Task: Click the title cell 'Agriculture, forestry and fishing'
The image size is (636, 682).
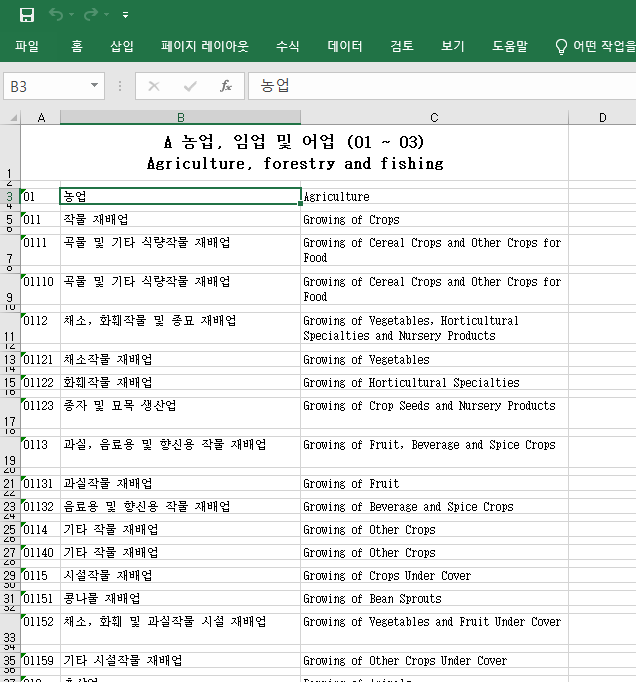Action: tap(295, 153)
